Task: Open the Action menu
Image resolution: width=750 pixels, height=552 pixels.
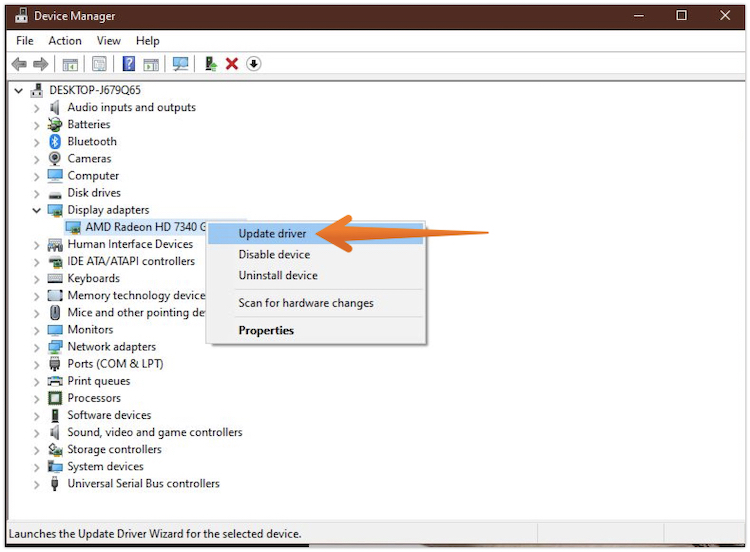Action: pos(65,41)
